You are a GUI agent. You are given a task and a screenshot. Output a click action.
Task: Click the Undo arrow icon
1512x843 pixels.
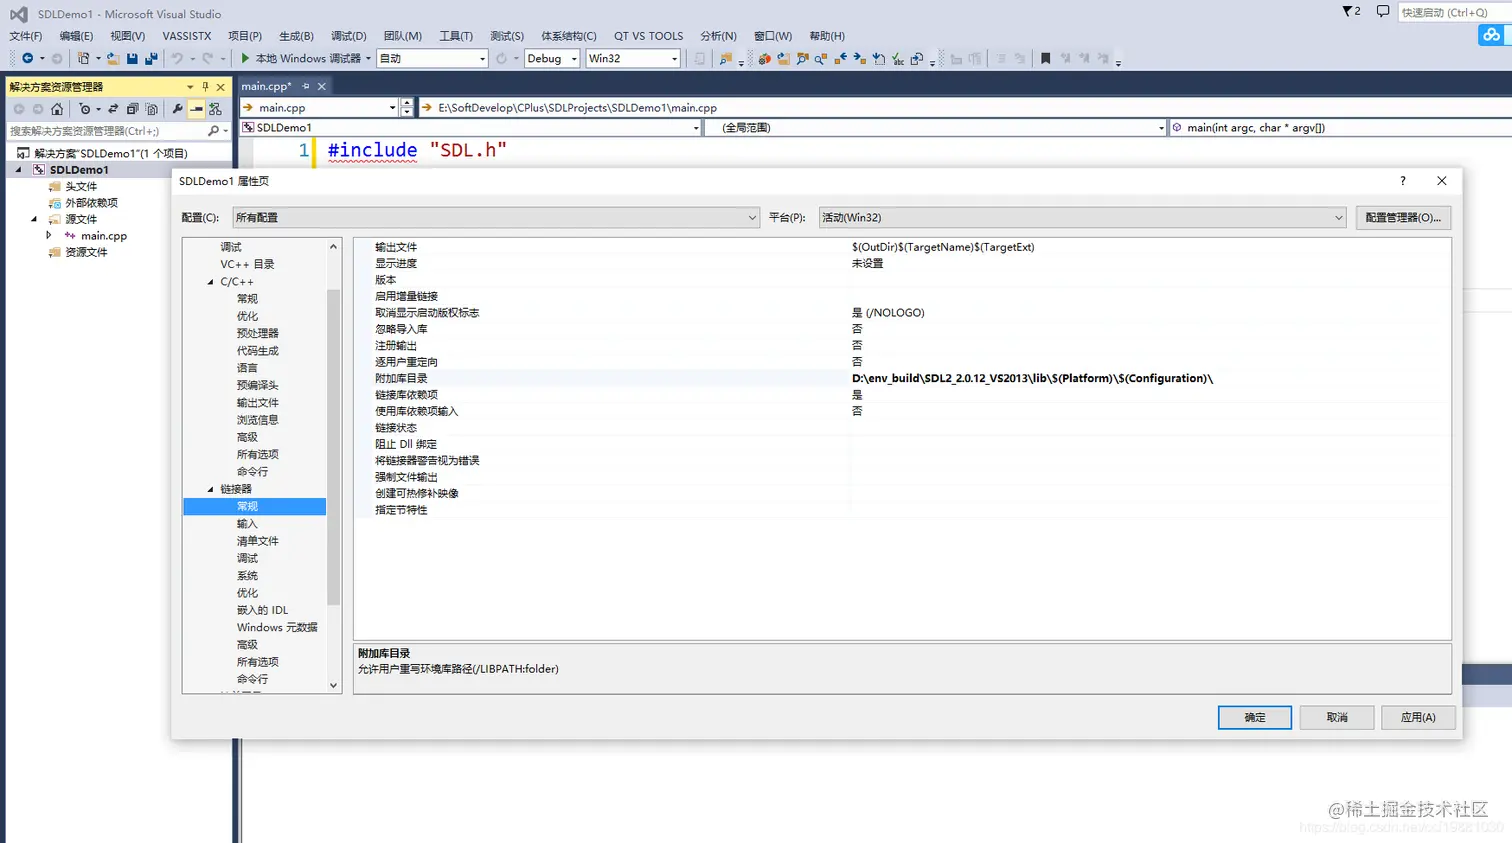177,58
